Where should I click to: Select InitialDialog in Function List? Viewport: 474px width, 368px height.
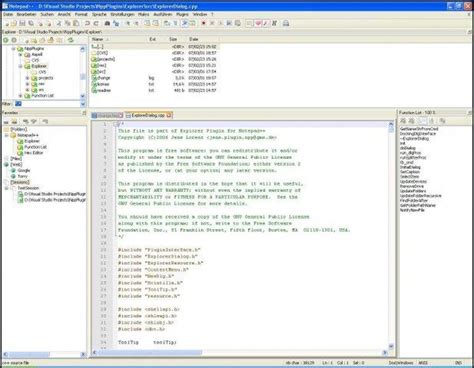click(410, 167)
